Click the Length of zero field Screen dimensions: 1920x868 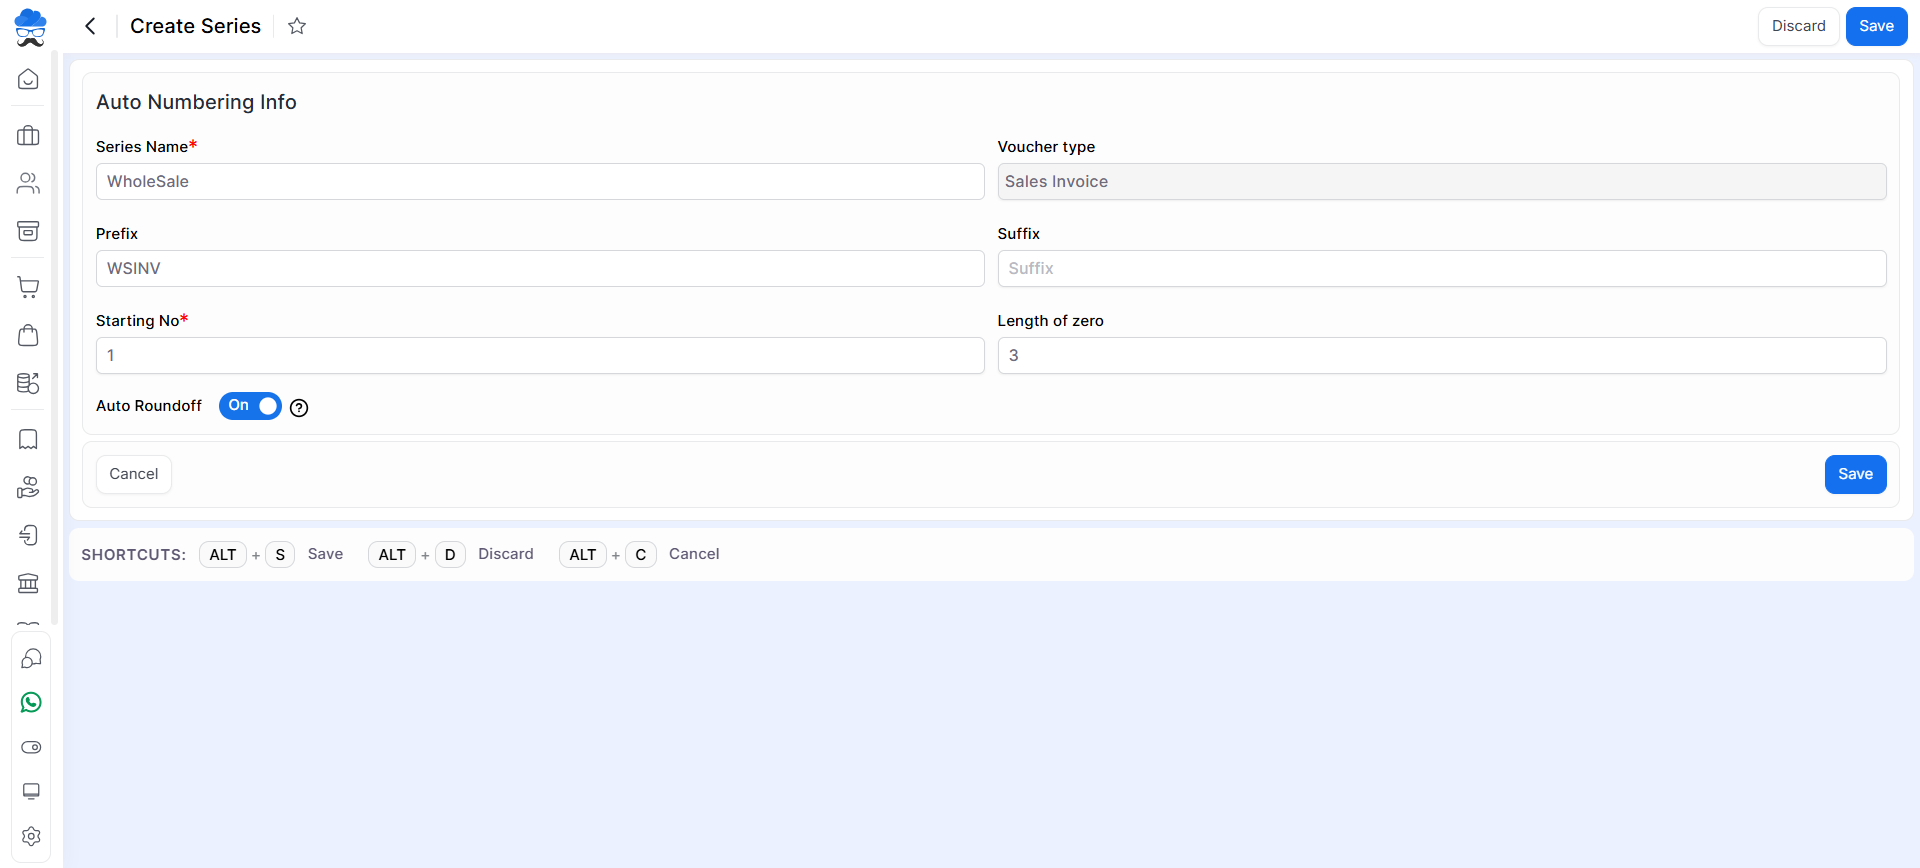tap(1441, 356)
